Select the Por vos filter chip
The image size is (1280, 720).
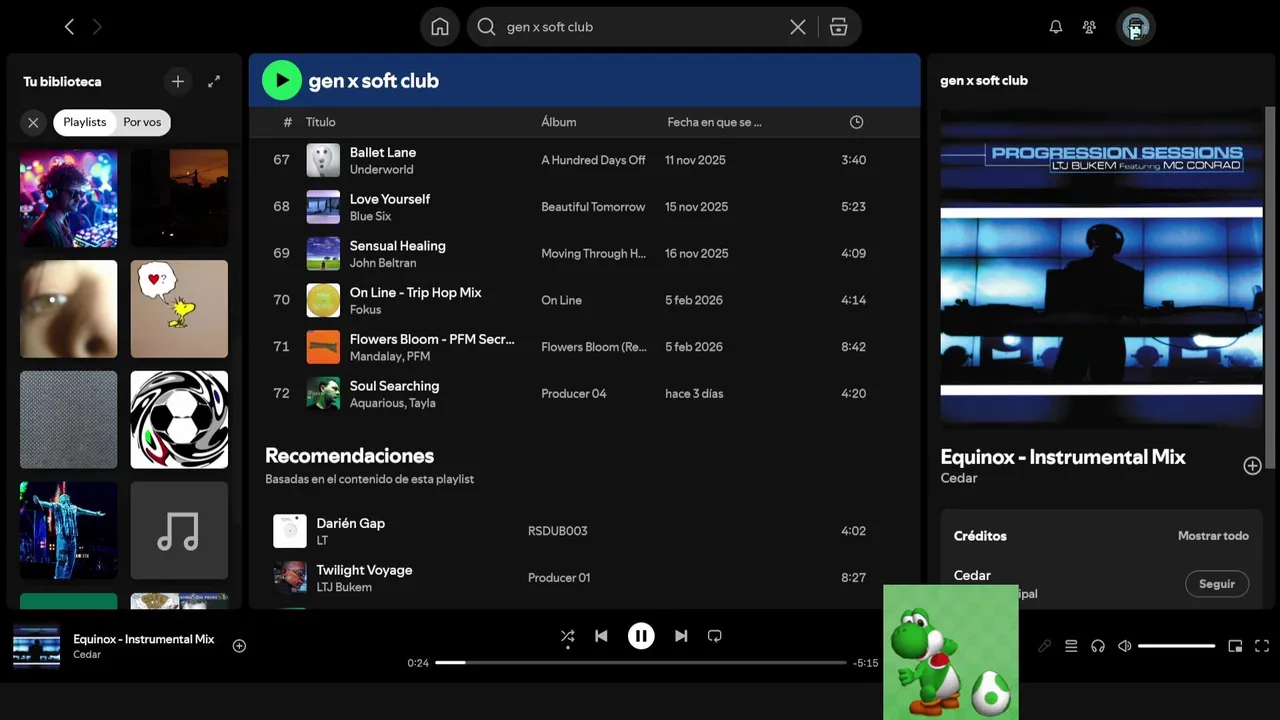(142, 122)
